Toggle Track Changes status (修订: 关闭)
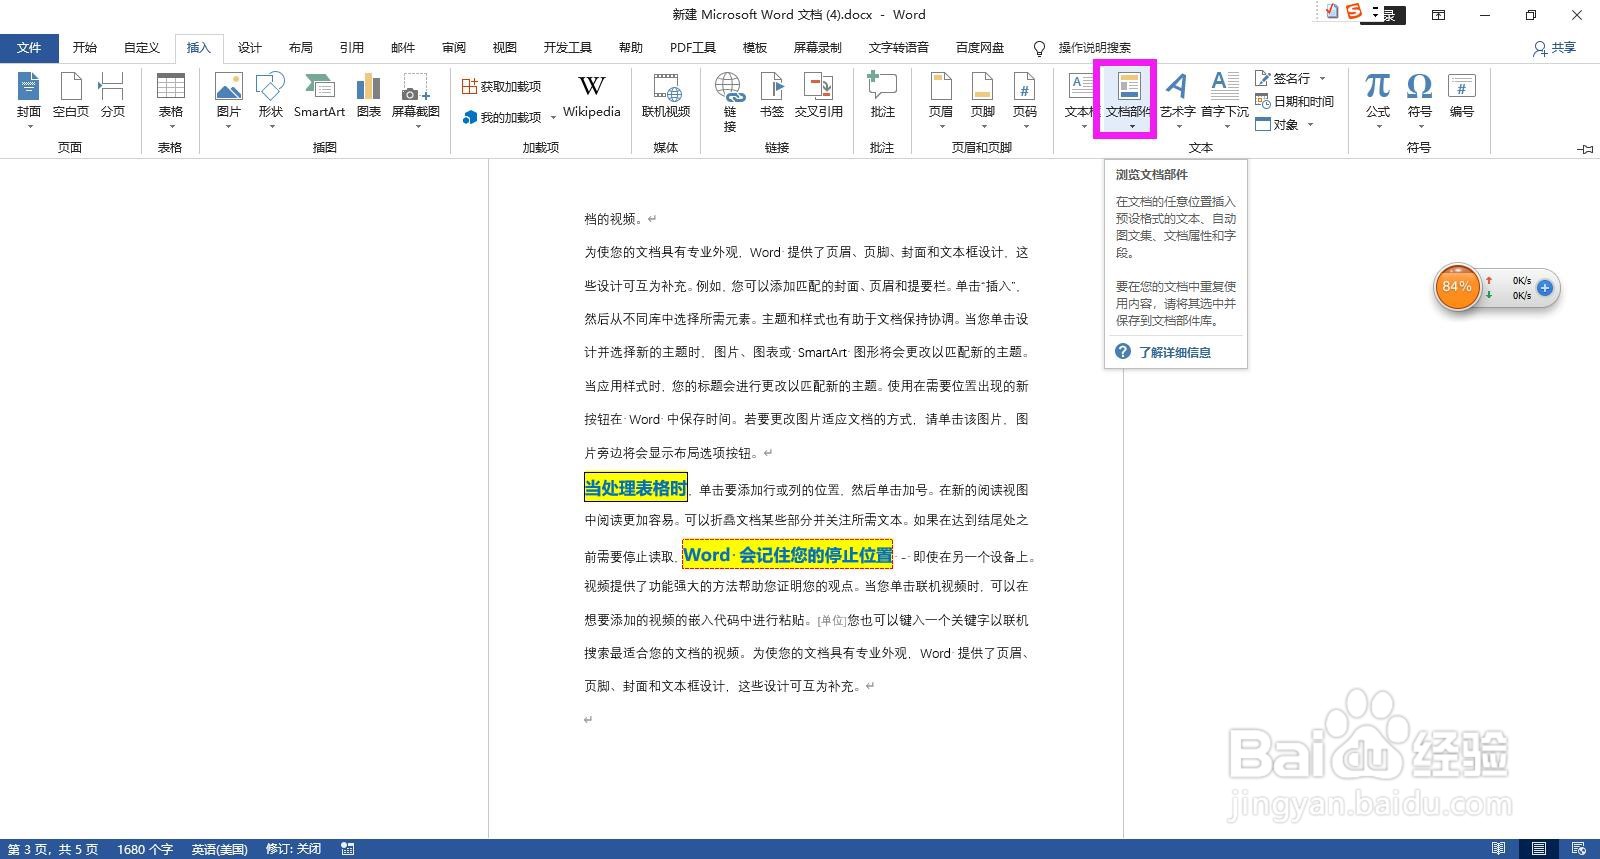 293,849
